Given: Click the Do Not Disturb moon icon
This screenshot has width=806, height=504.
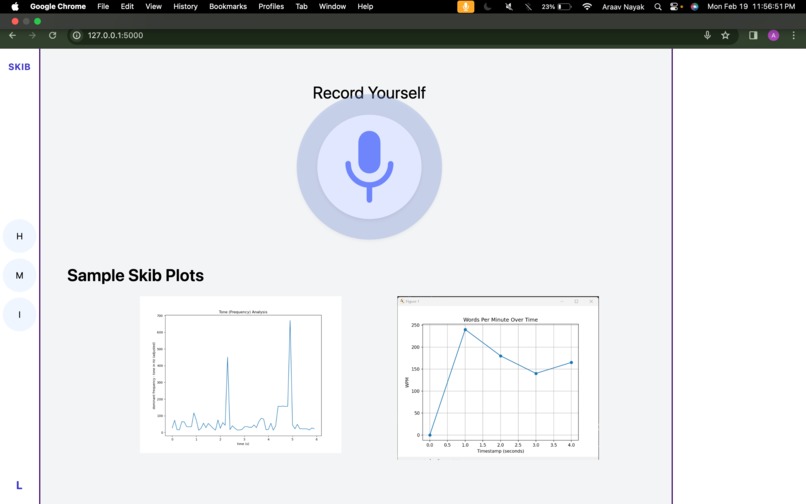Looking at the screenshot, I should click(487, 7).
